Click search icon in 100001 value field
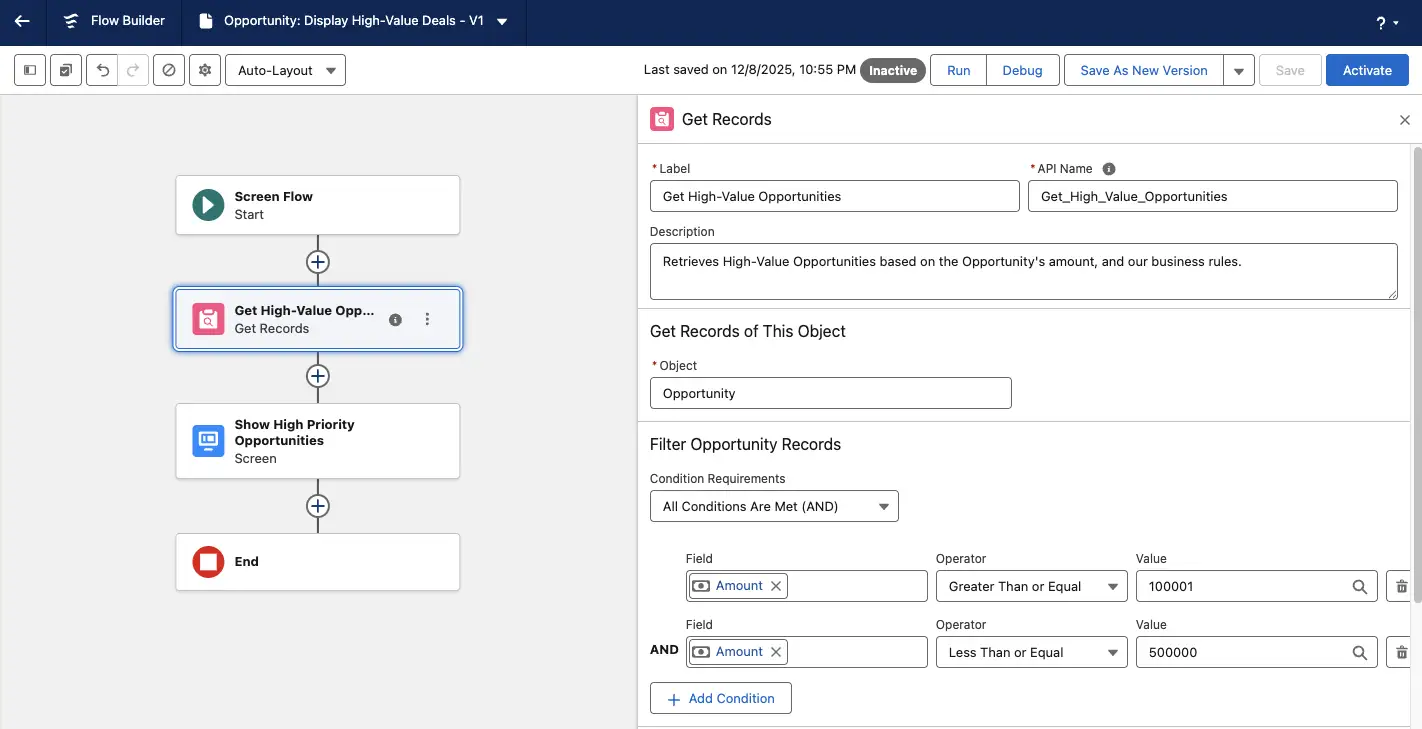The height and width of the screenshot is (729, 1422). pos(1359,587)
